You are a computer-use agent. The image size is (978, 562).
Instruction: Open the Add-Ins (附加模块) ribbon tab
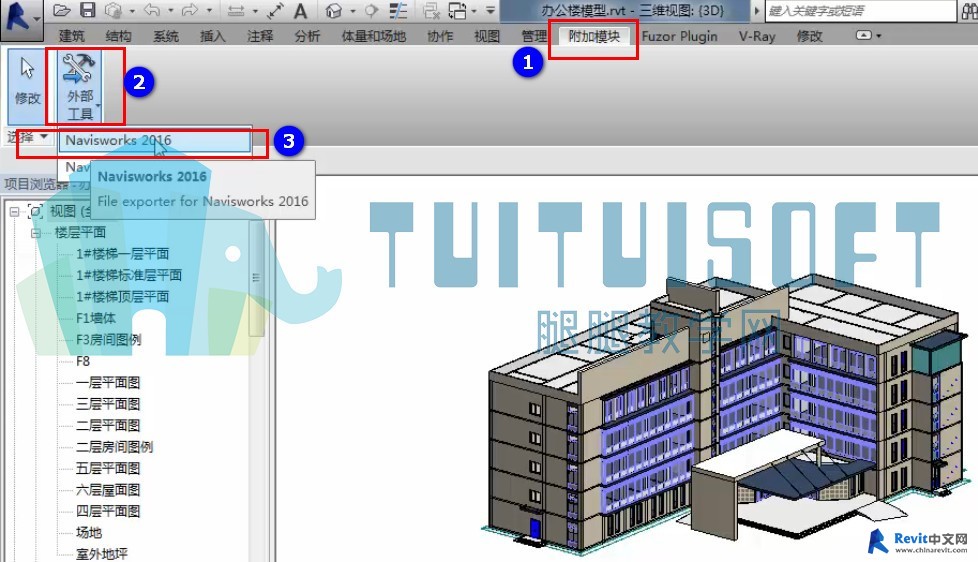point(594,36)
